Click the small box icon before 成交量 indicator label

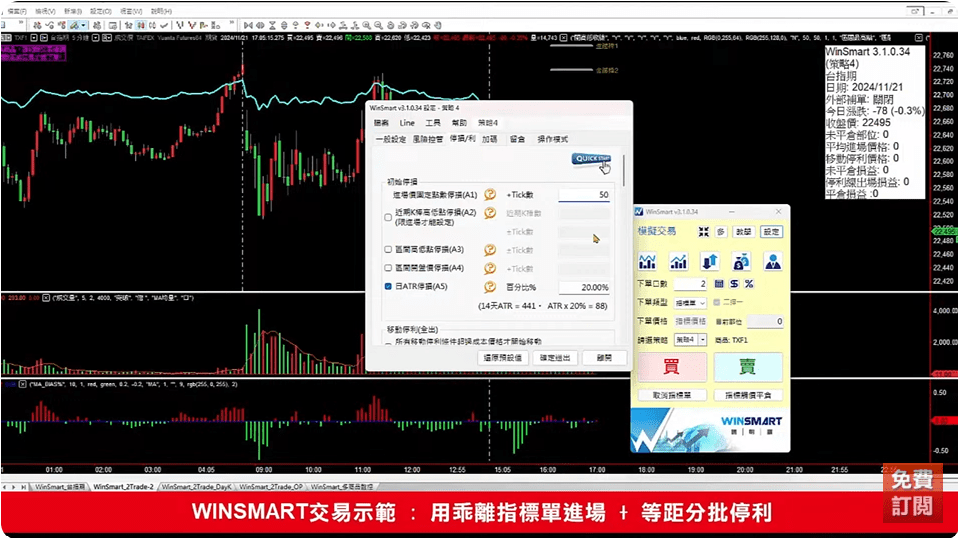[x=46, y=298]
